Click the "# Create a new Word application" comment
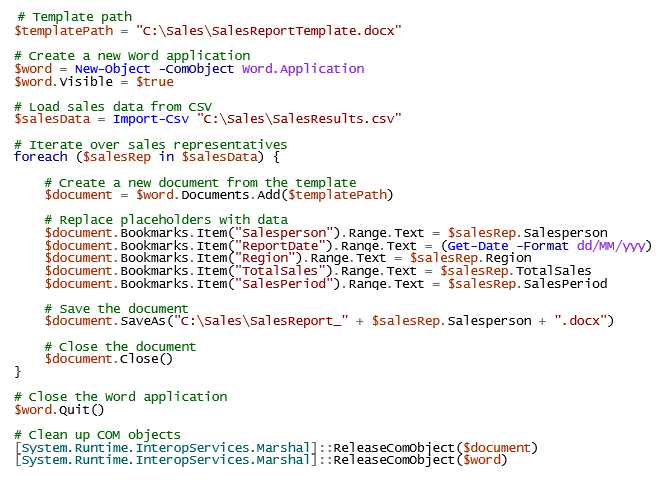 coord(132,56)
